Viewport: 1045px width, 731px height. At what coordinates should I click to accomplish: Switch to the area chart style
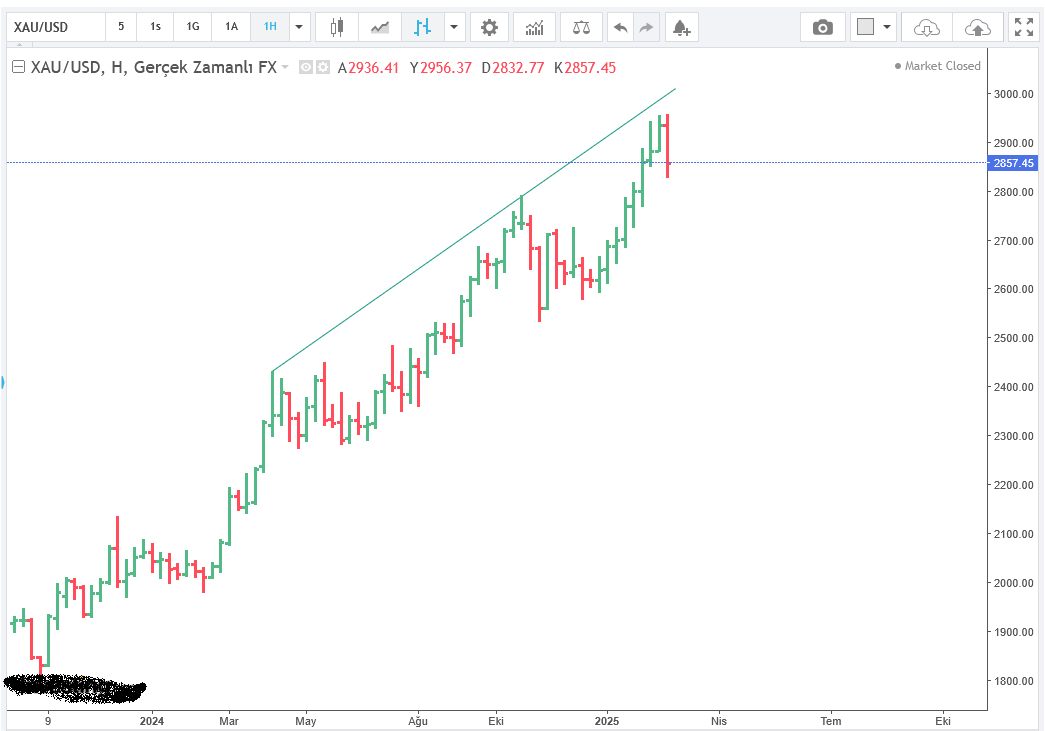pos(380,27)
